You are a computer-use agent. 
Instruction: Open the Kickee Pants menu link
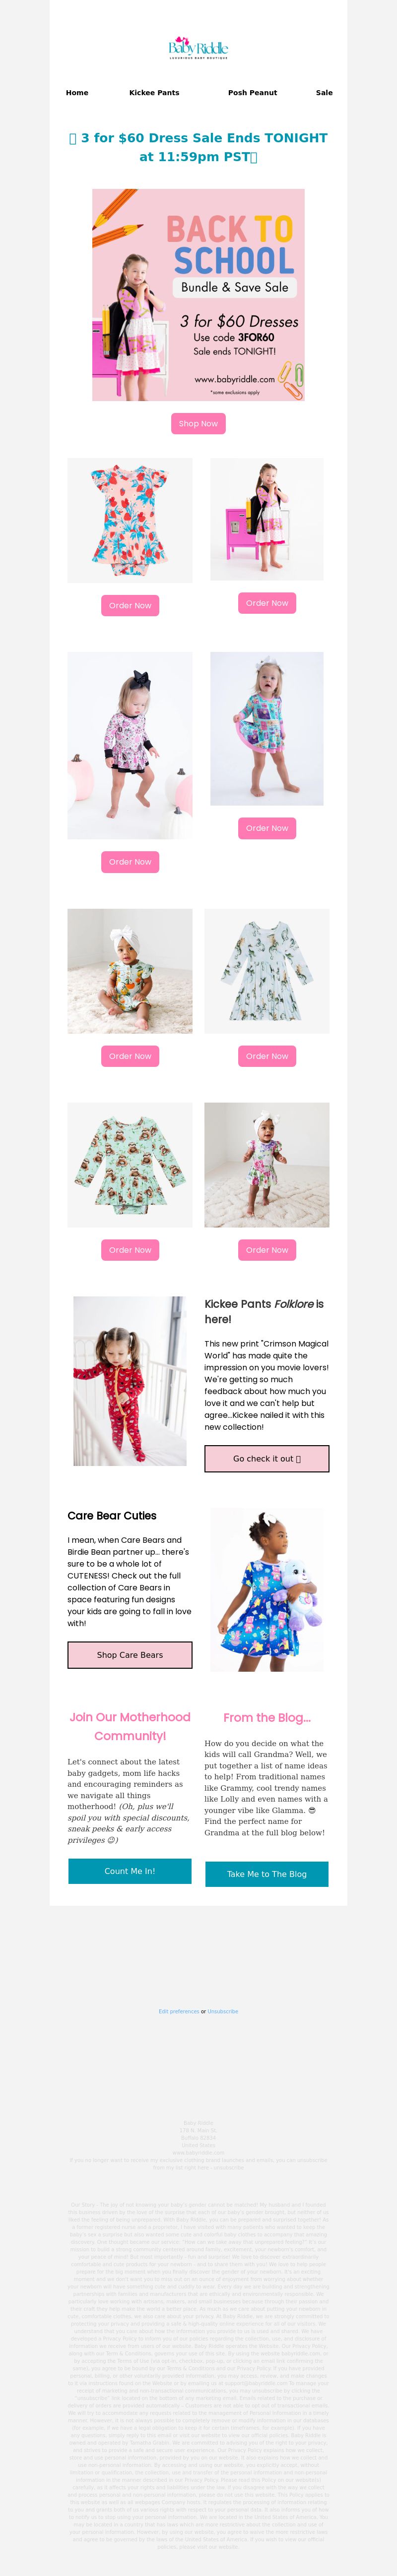154,92
